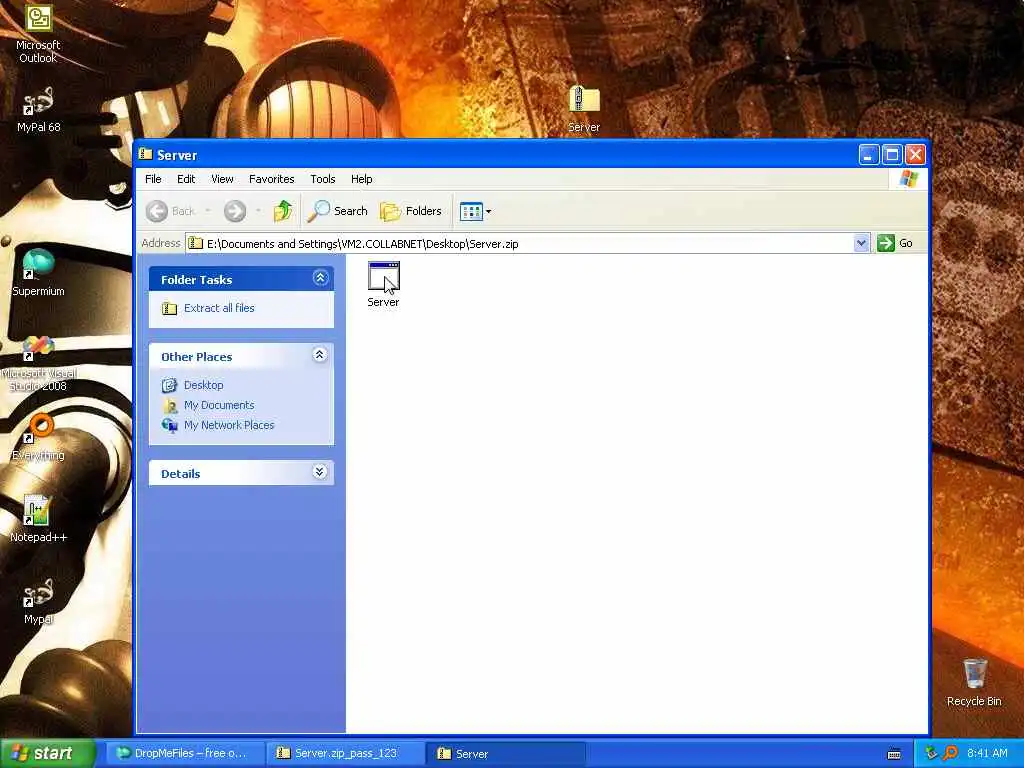
Task: Click the address bar path field
Action: click(x=528, y=244)
